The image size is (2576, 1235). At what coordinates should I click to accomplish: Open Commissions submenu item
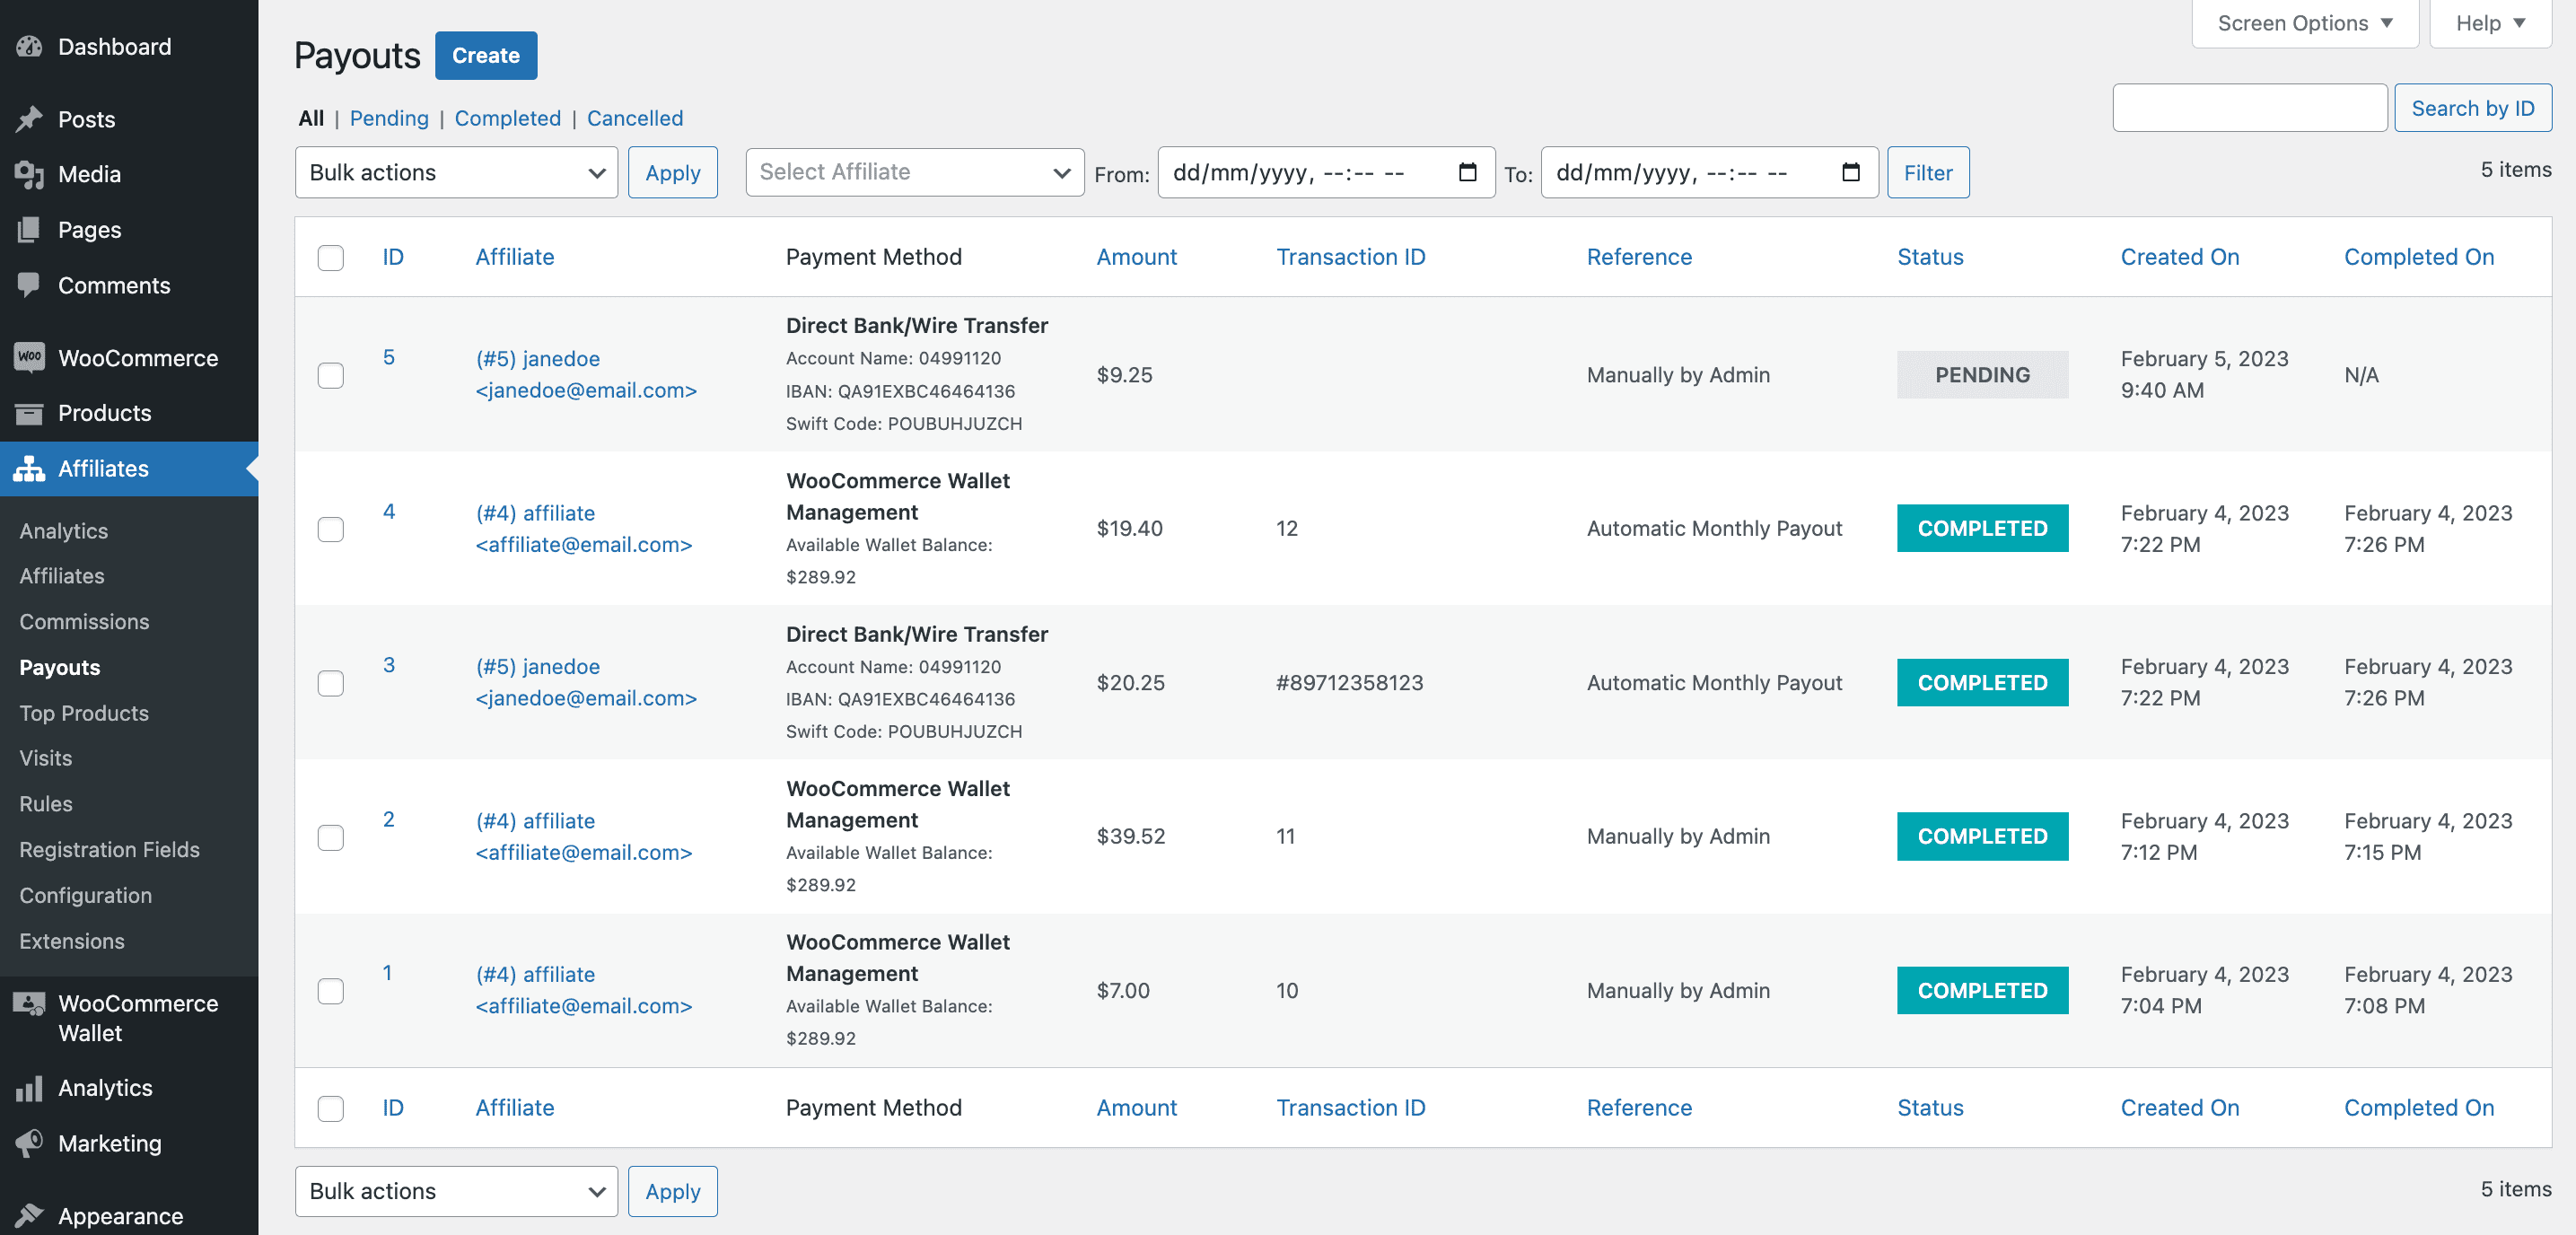[x=84, y=621]
